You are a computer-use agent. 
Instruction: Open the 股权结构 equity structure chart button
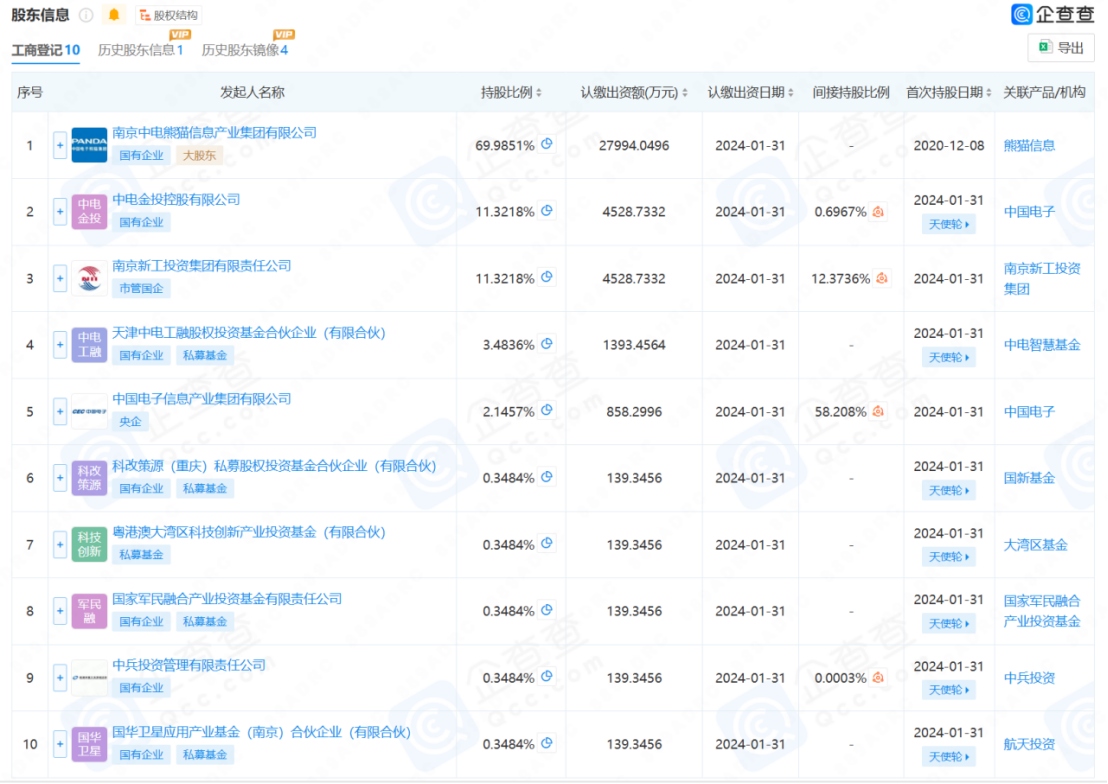(x=169, y=15)
